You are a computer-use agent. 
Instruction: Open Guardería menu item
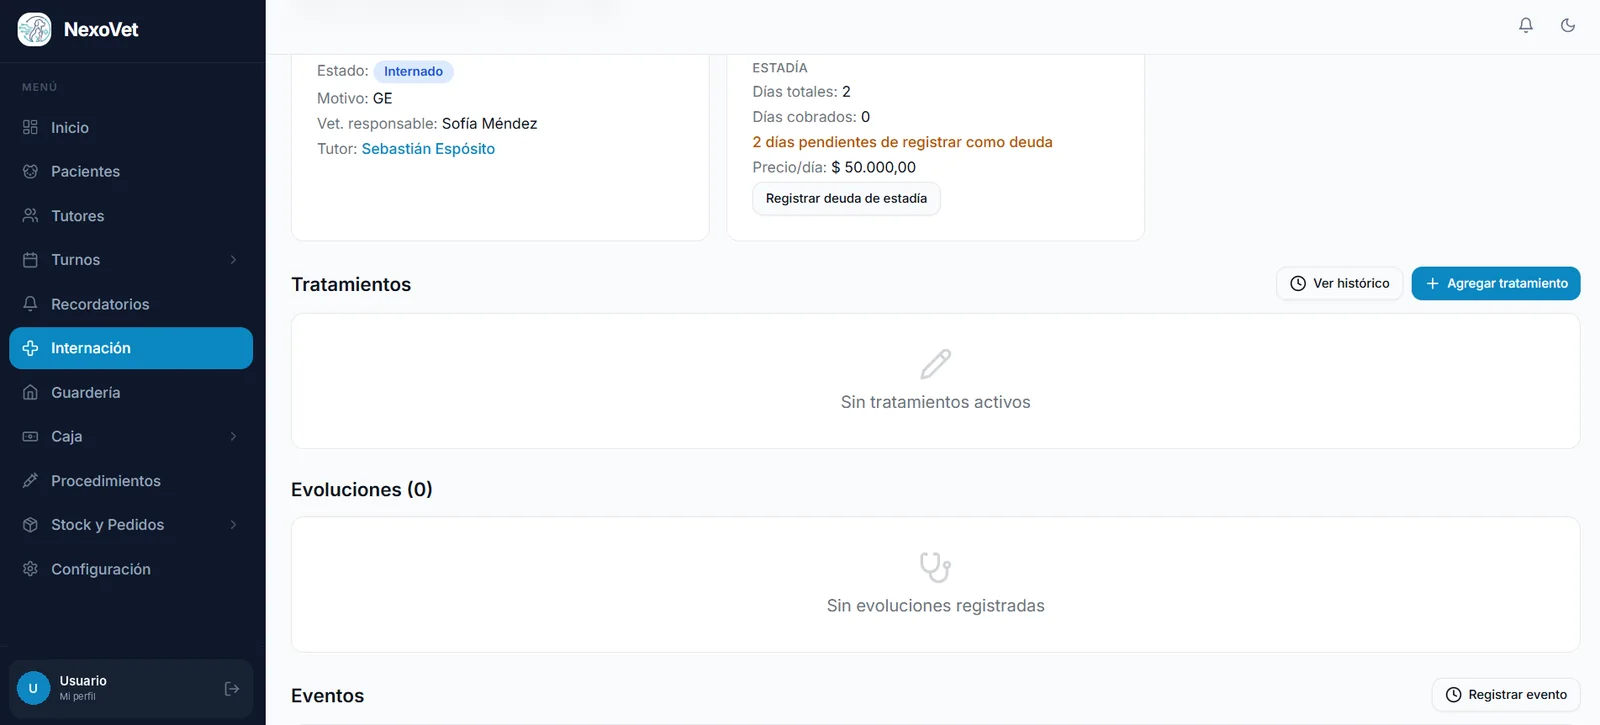point(131,392)
